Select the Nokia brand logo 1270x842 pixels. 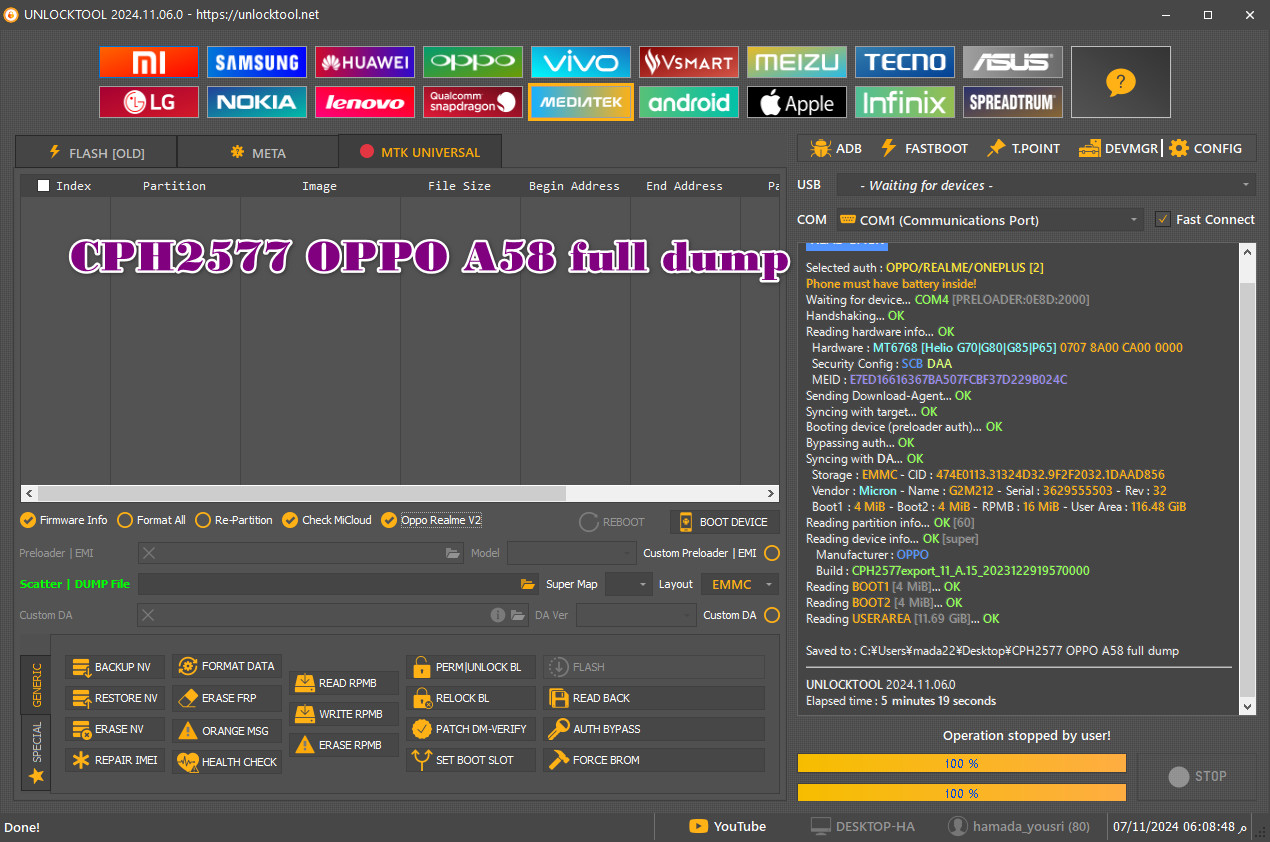[x=257, y=102]
